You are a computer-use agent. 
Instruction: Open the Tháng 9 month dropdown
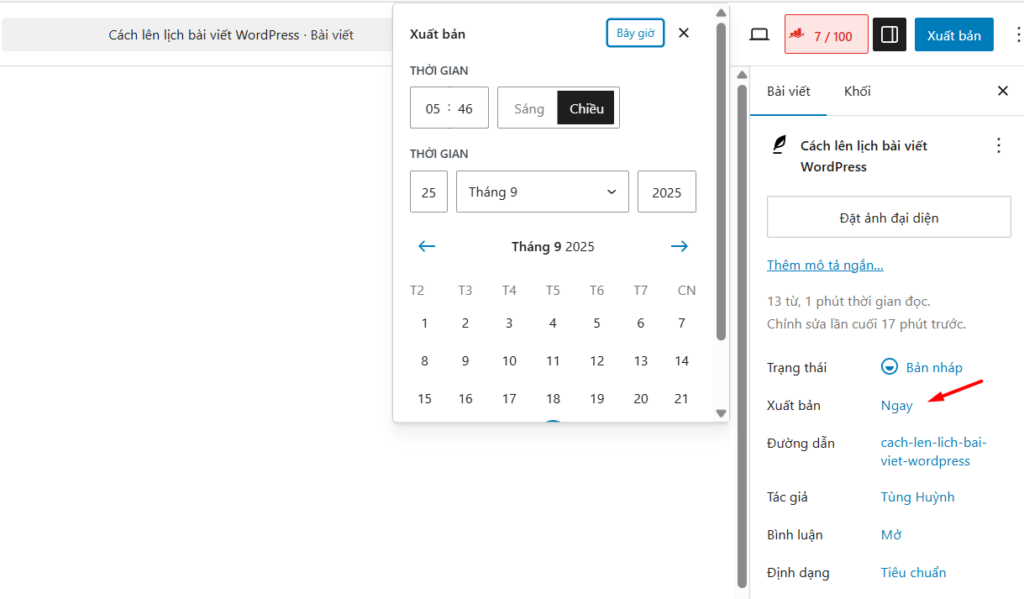point(542,192)
